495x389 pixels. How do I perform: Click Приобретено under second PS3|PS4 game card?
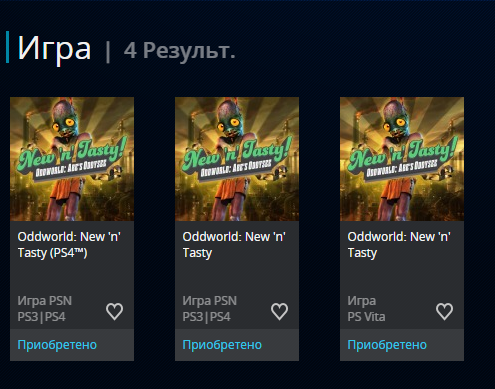[222, 345]
